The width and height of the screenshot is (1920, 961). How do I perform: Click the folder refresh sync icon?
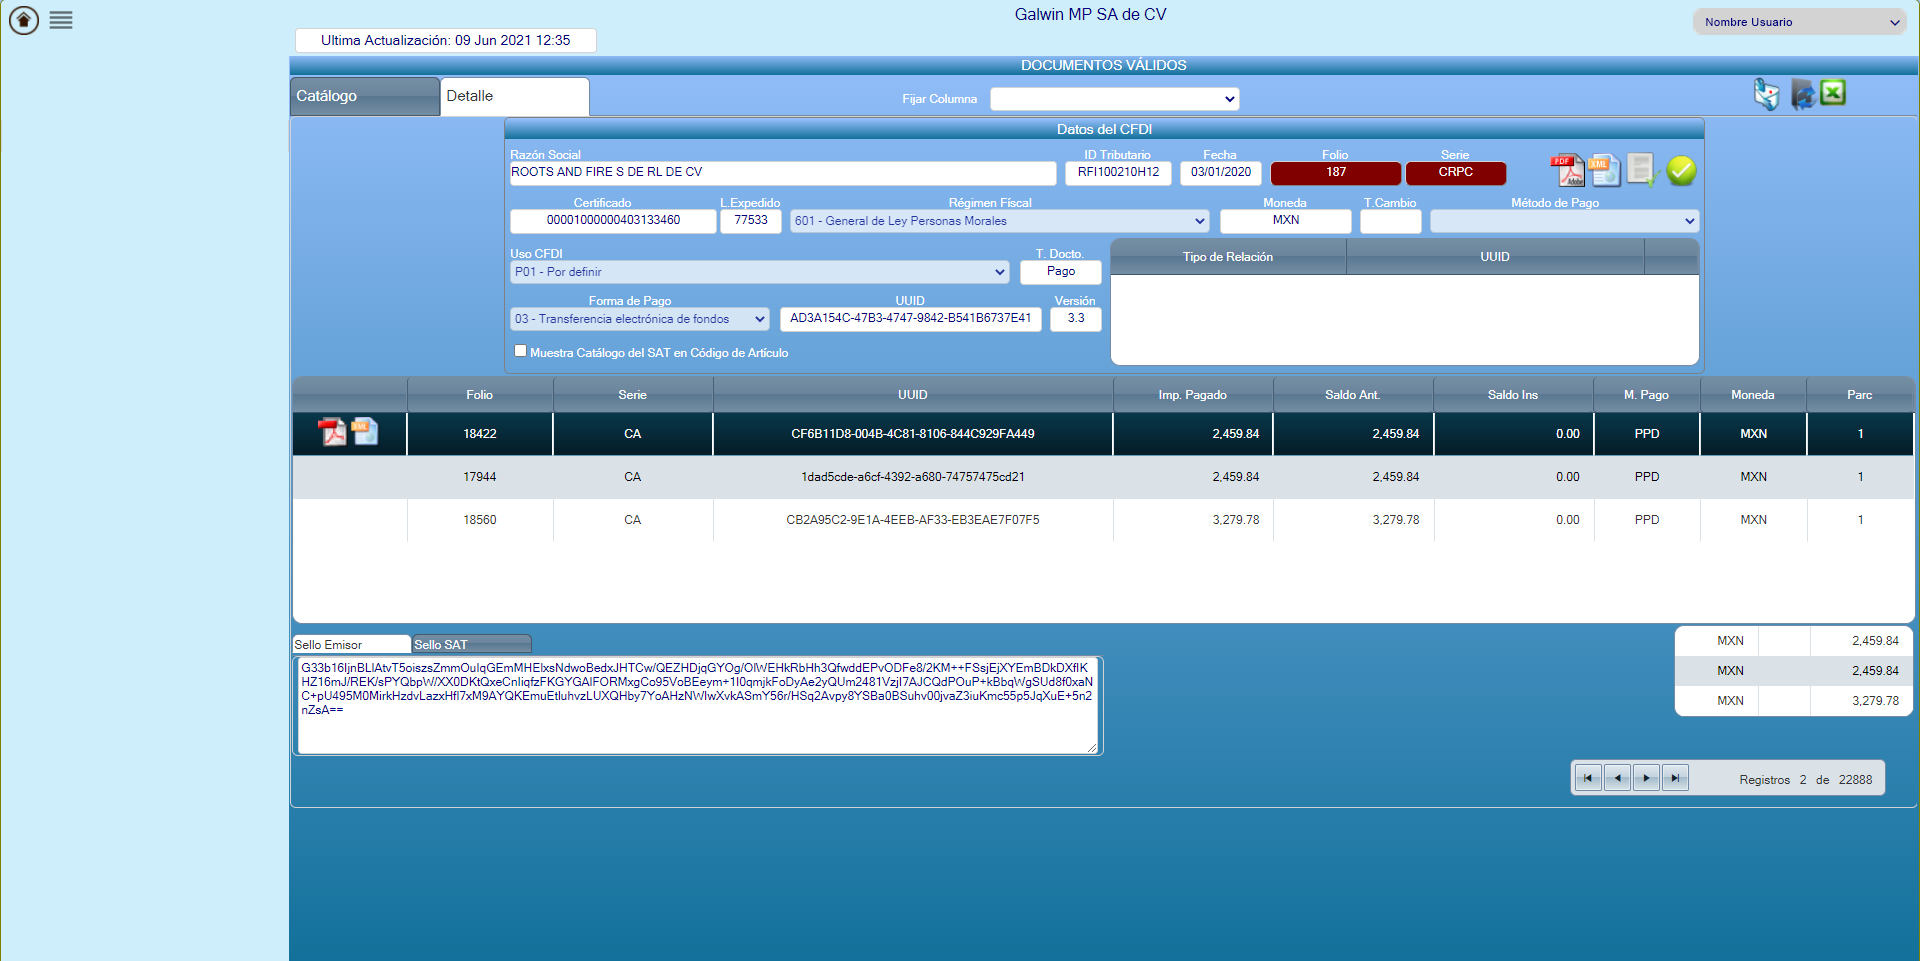(x=1802, y=95)
